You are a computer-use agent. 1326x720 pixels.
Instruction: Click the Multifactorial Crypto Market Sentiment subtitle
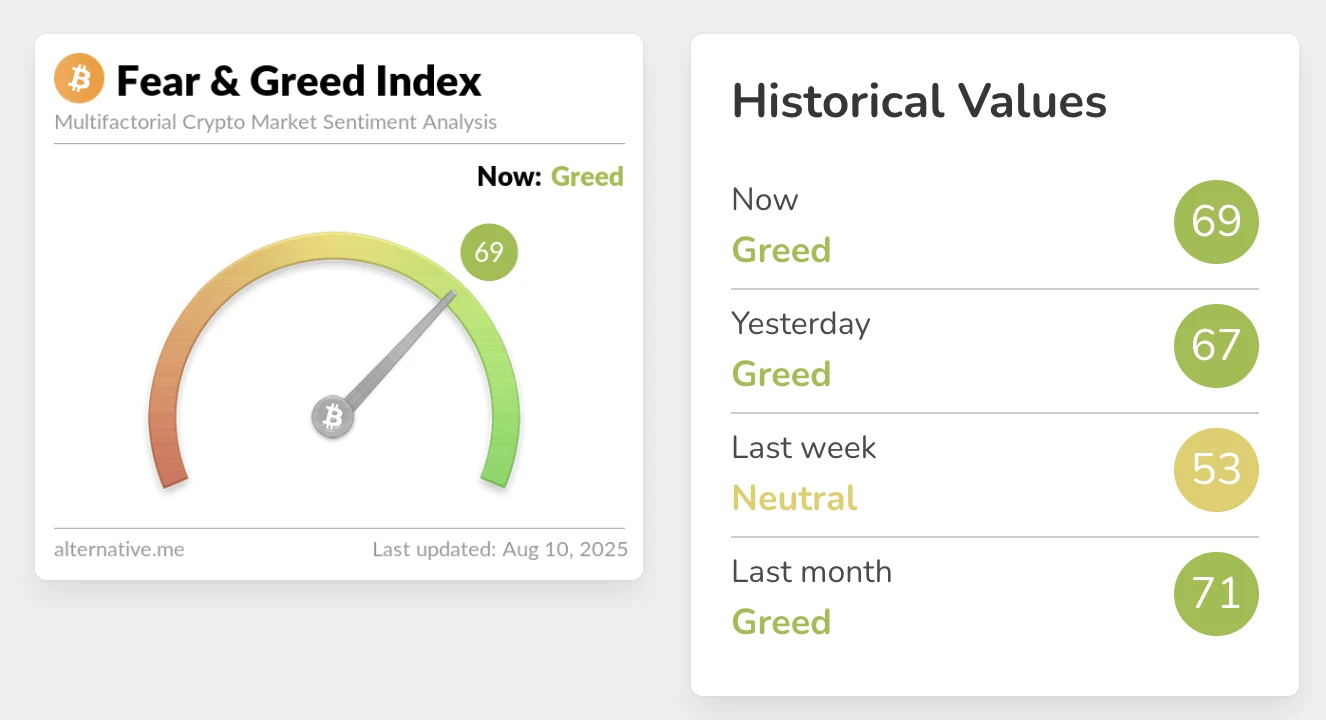coord(276,123)
